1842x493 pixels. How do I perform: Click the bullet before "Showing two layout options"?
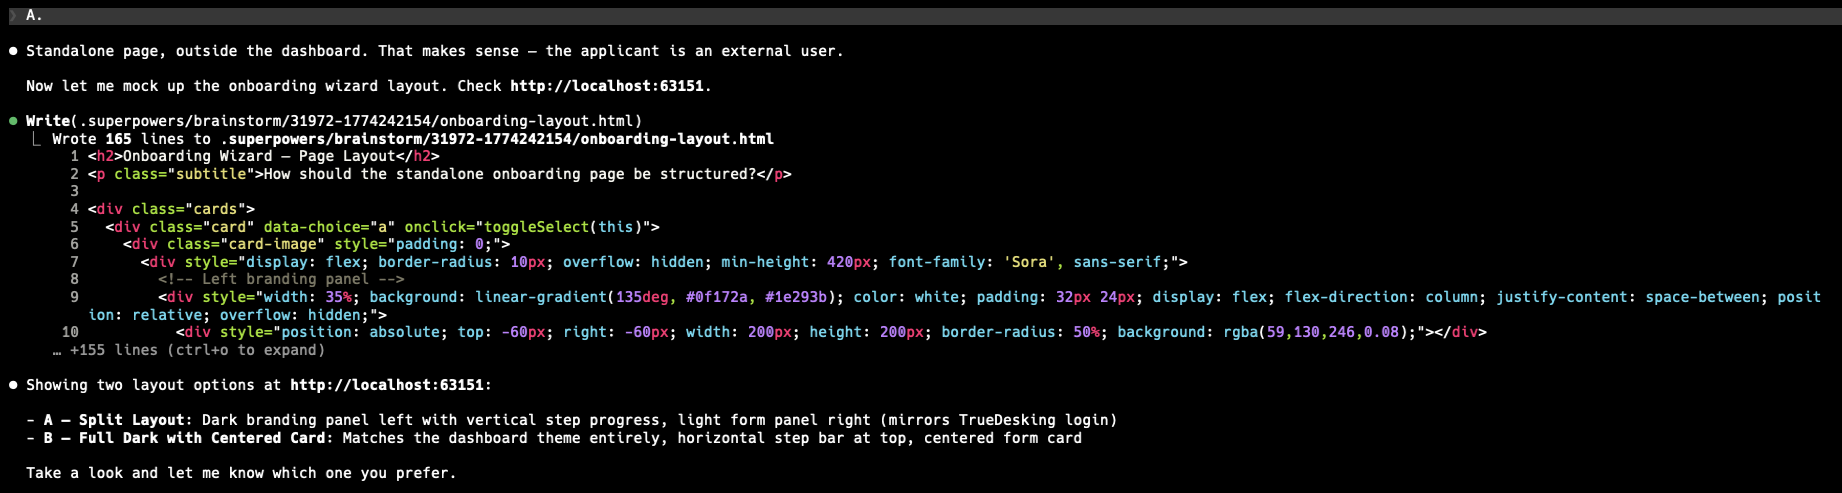(x=13, y=385)
